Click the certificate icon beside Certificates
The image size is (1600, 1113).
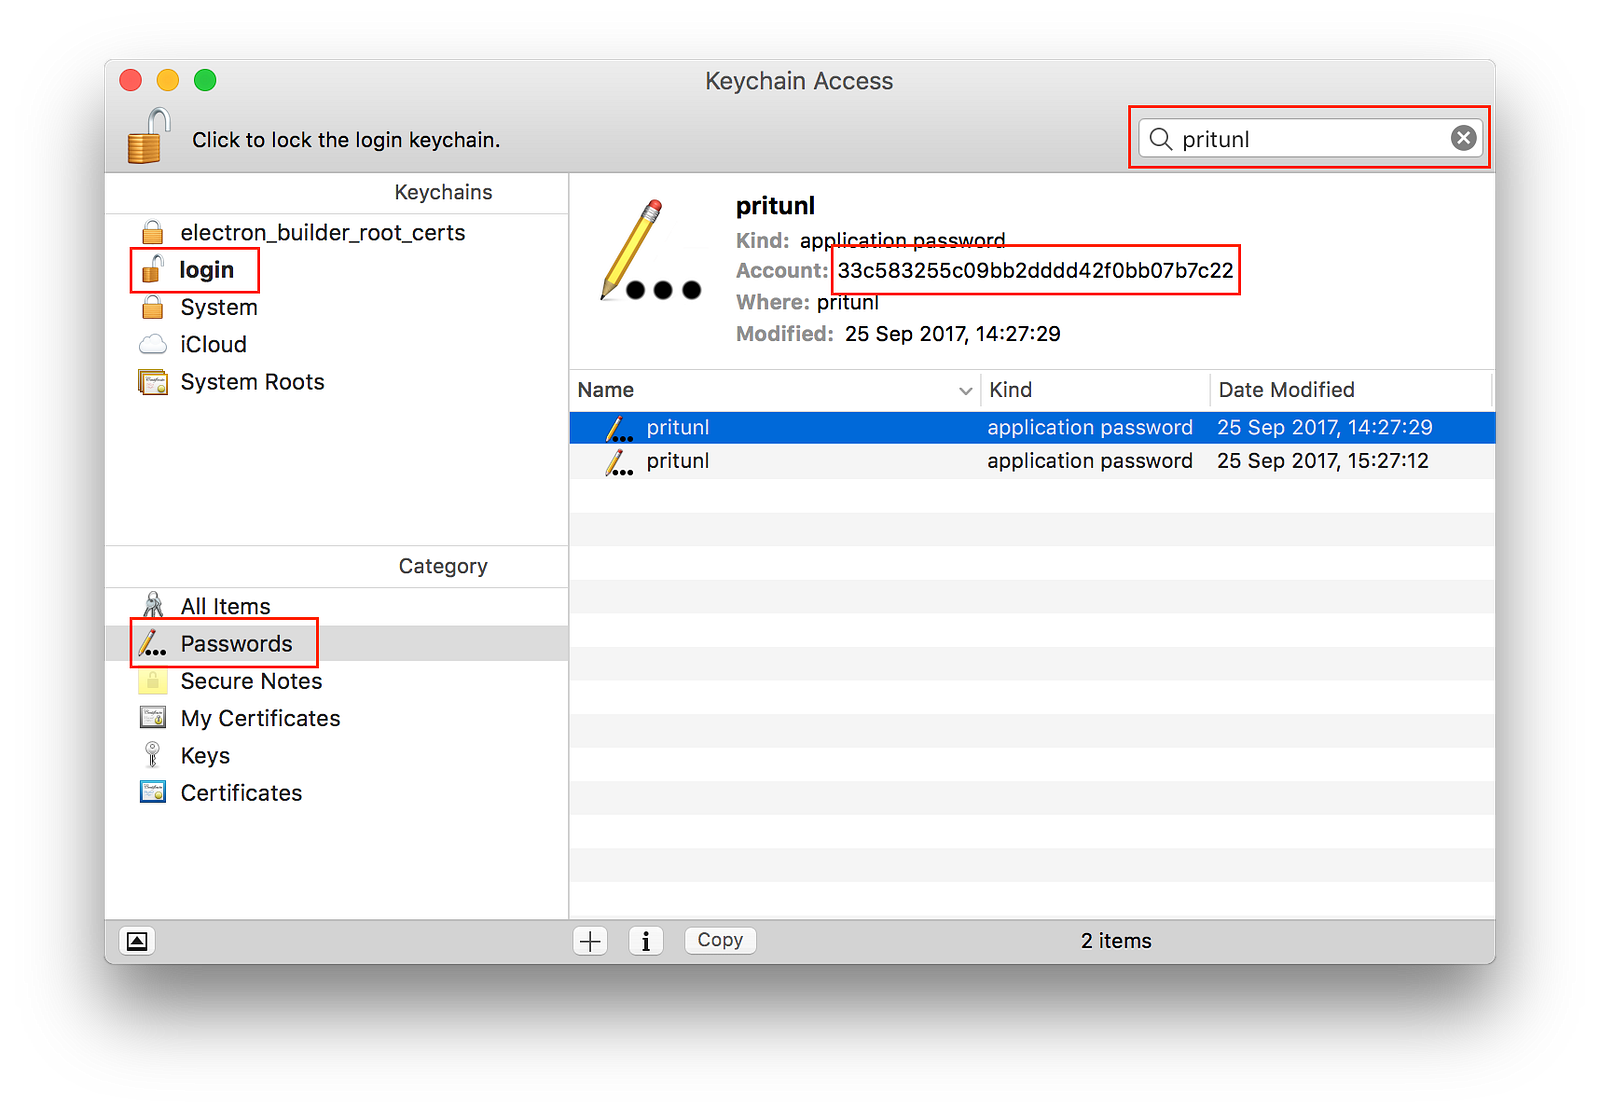click(153, 793)
